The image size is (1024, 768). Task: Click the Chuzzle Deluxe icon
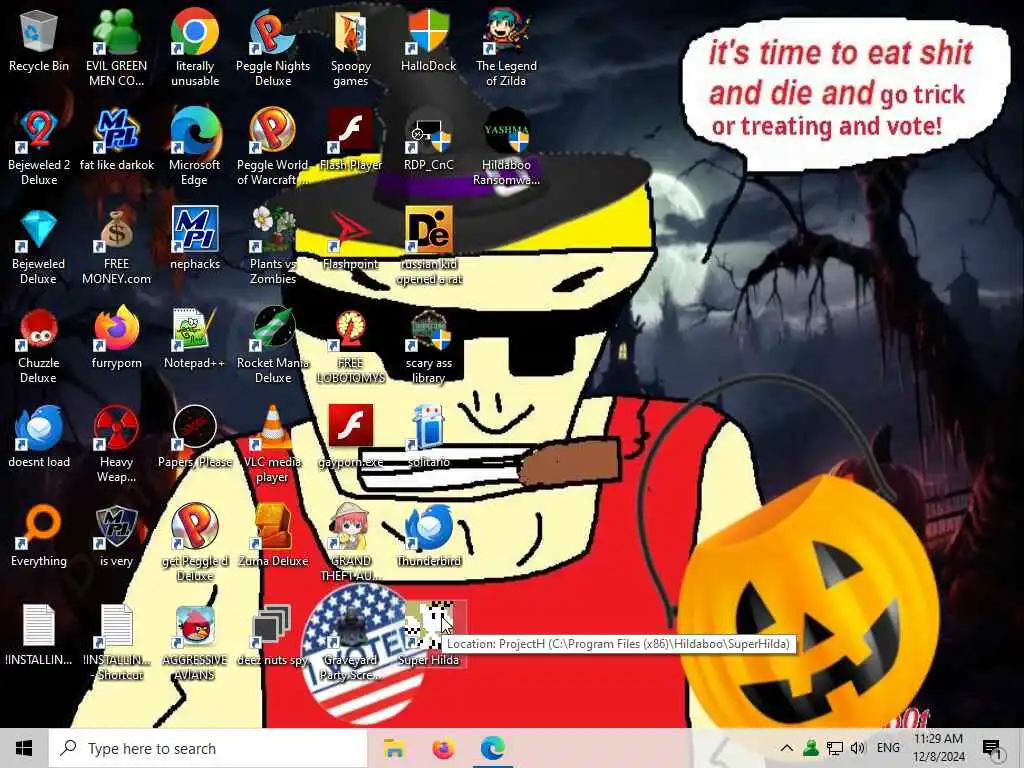tap(39, 346)
